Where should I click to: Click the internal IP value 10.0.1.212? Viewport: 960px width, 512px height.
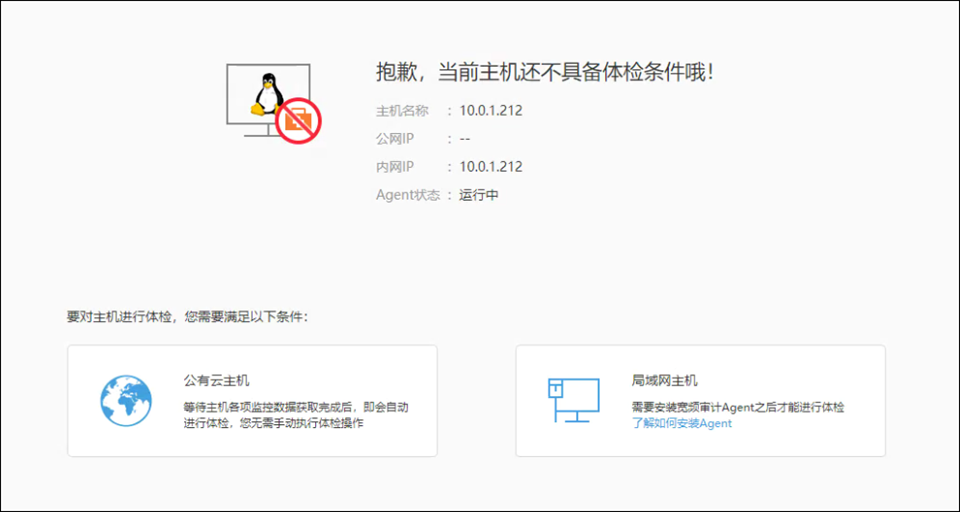pyautogui.click(x=490, y=167)
